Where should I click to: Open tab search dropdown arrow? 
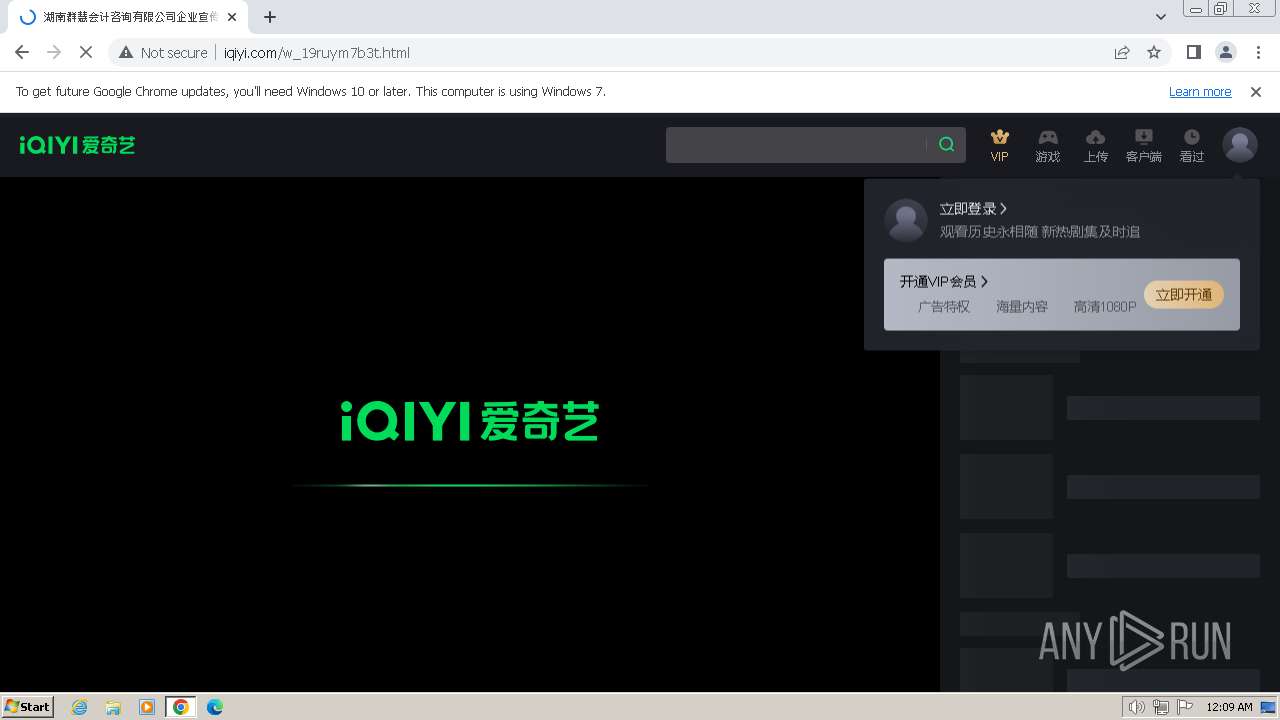pyautogui.click(x=1160, y=17)
